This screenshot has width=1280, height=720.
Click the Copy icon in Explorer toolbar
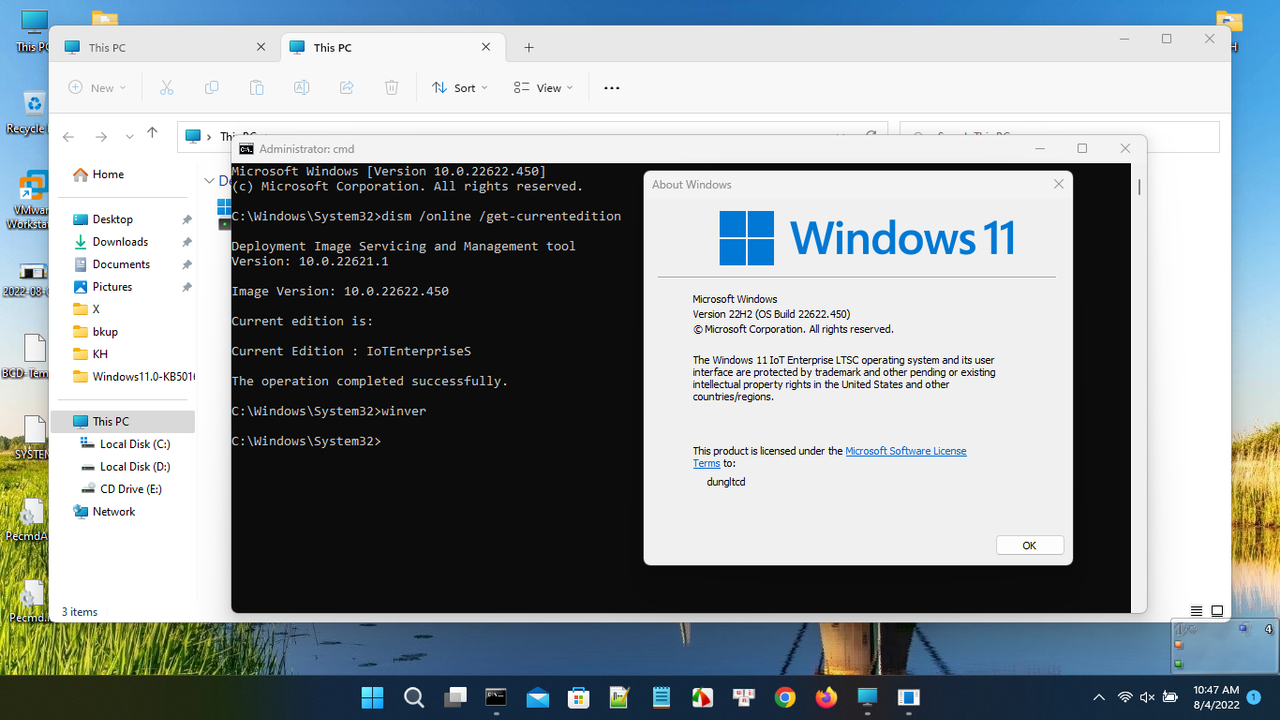212,88
